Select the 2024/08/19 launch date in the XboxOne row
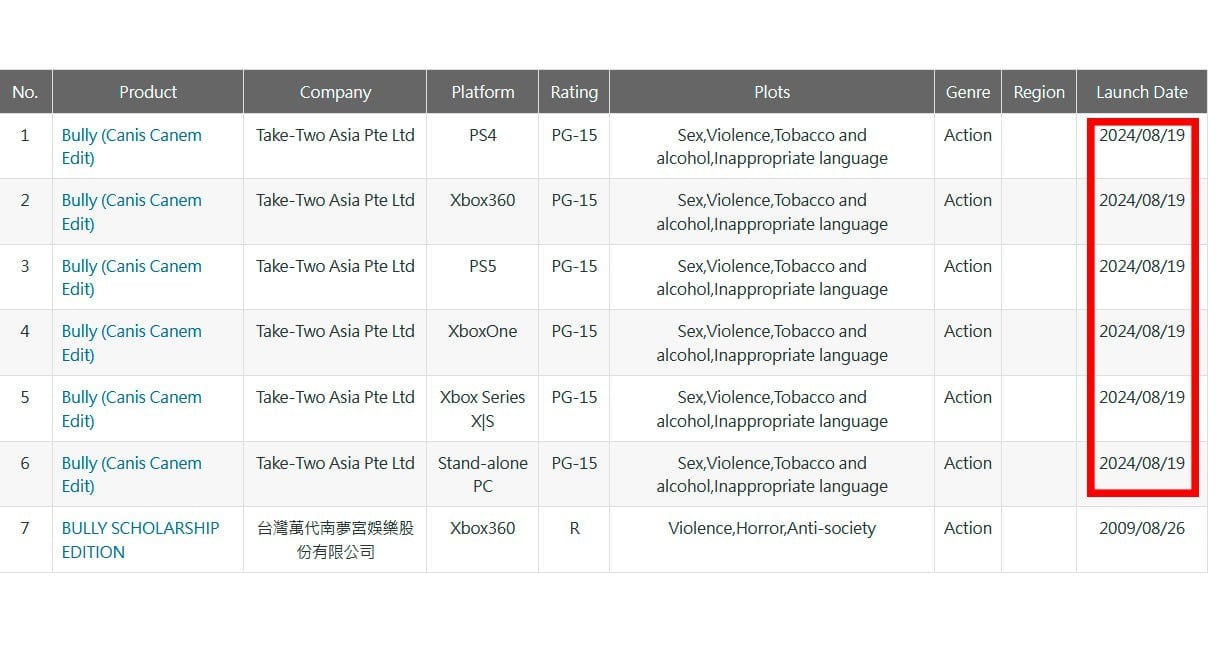The height and width of the screenshot is (672, 1228). pos(1142,331)
